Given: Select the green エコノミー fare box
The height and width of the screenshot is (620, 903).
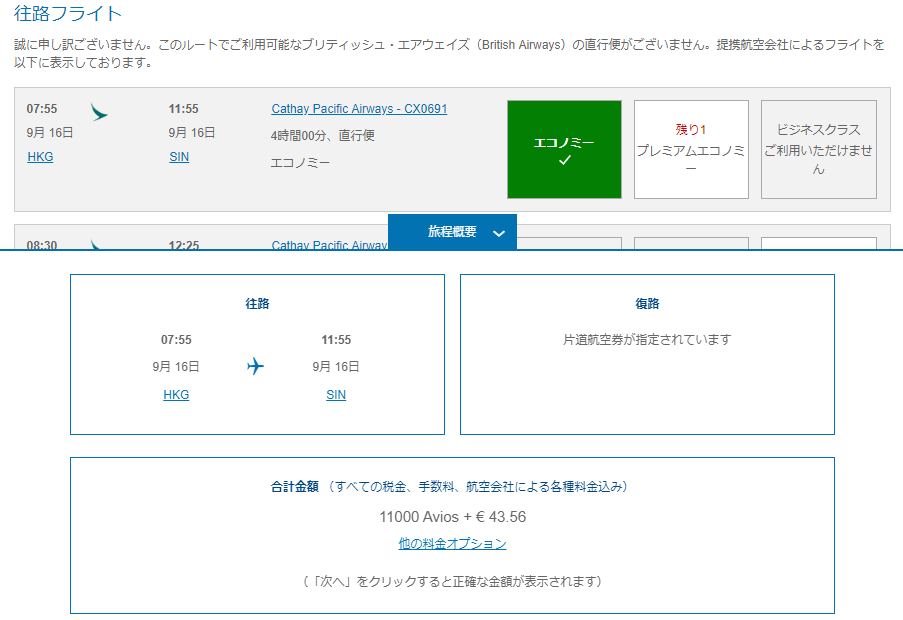Looking at the screenshot, I should click(564, 150).
